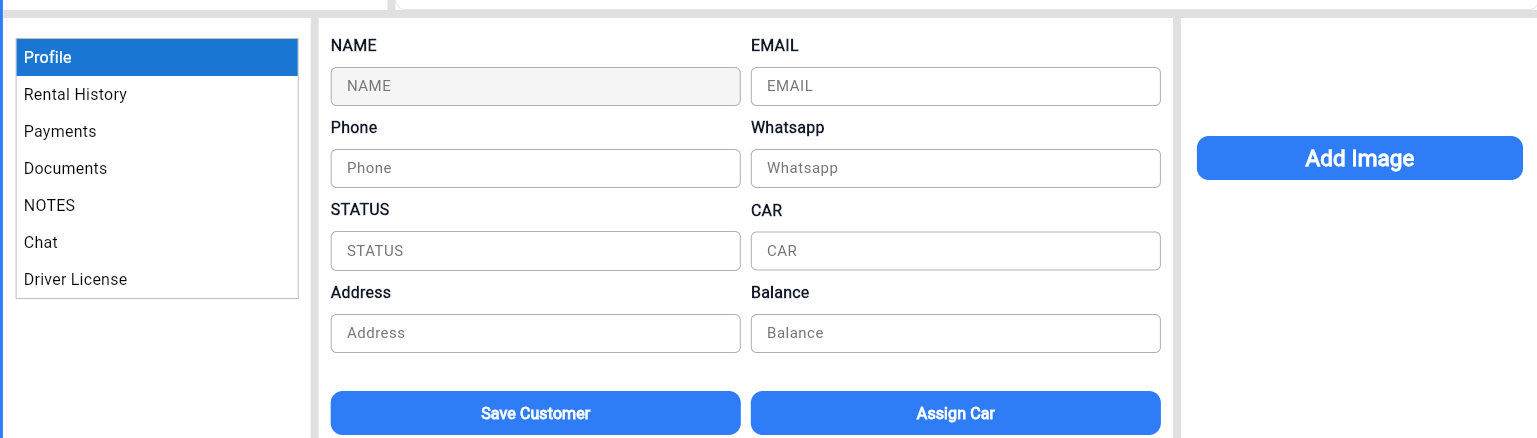This screenshot has width=1537, height=438.
Task: Click the STATUS field
Action: pos(535,251)
